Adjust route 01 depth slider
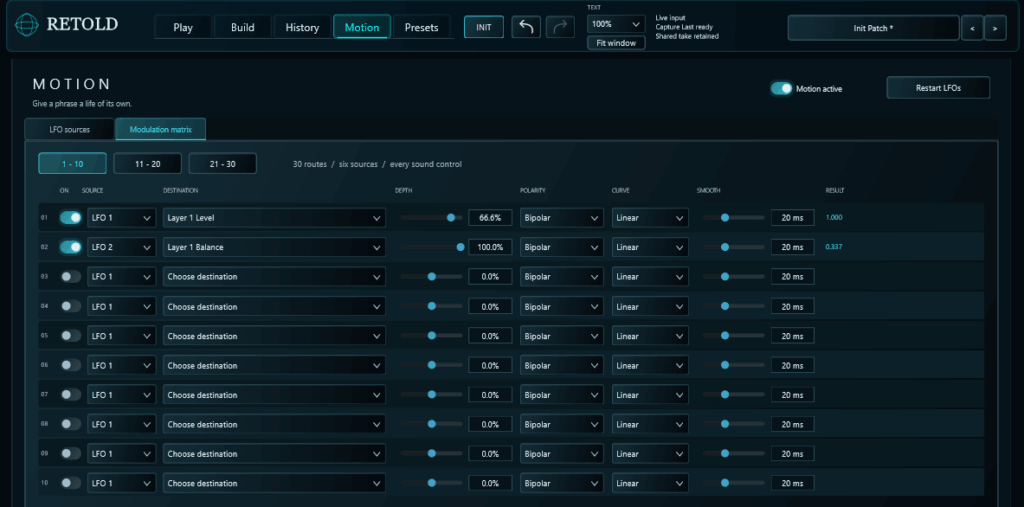Viewport: 1024px width, 507px height. pyautogui.click(x=432, y=218)
